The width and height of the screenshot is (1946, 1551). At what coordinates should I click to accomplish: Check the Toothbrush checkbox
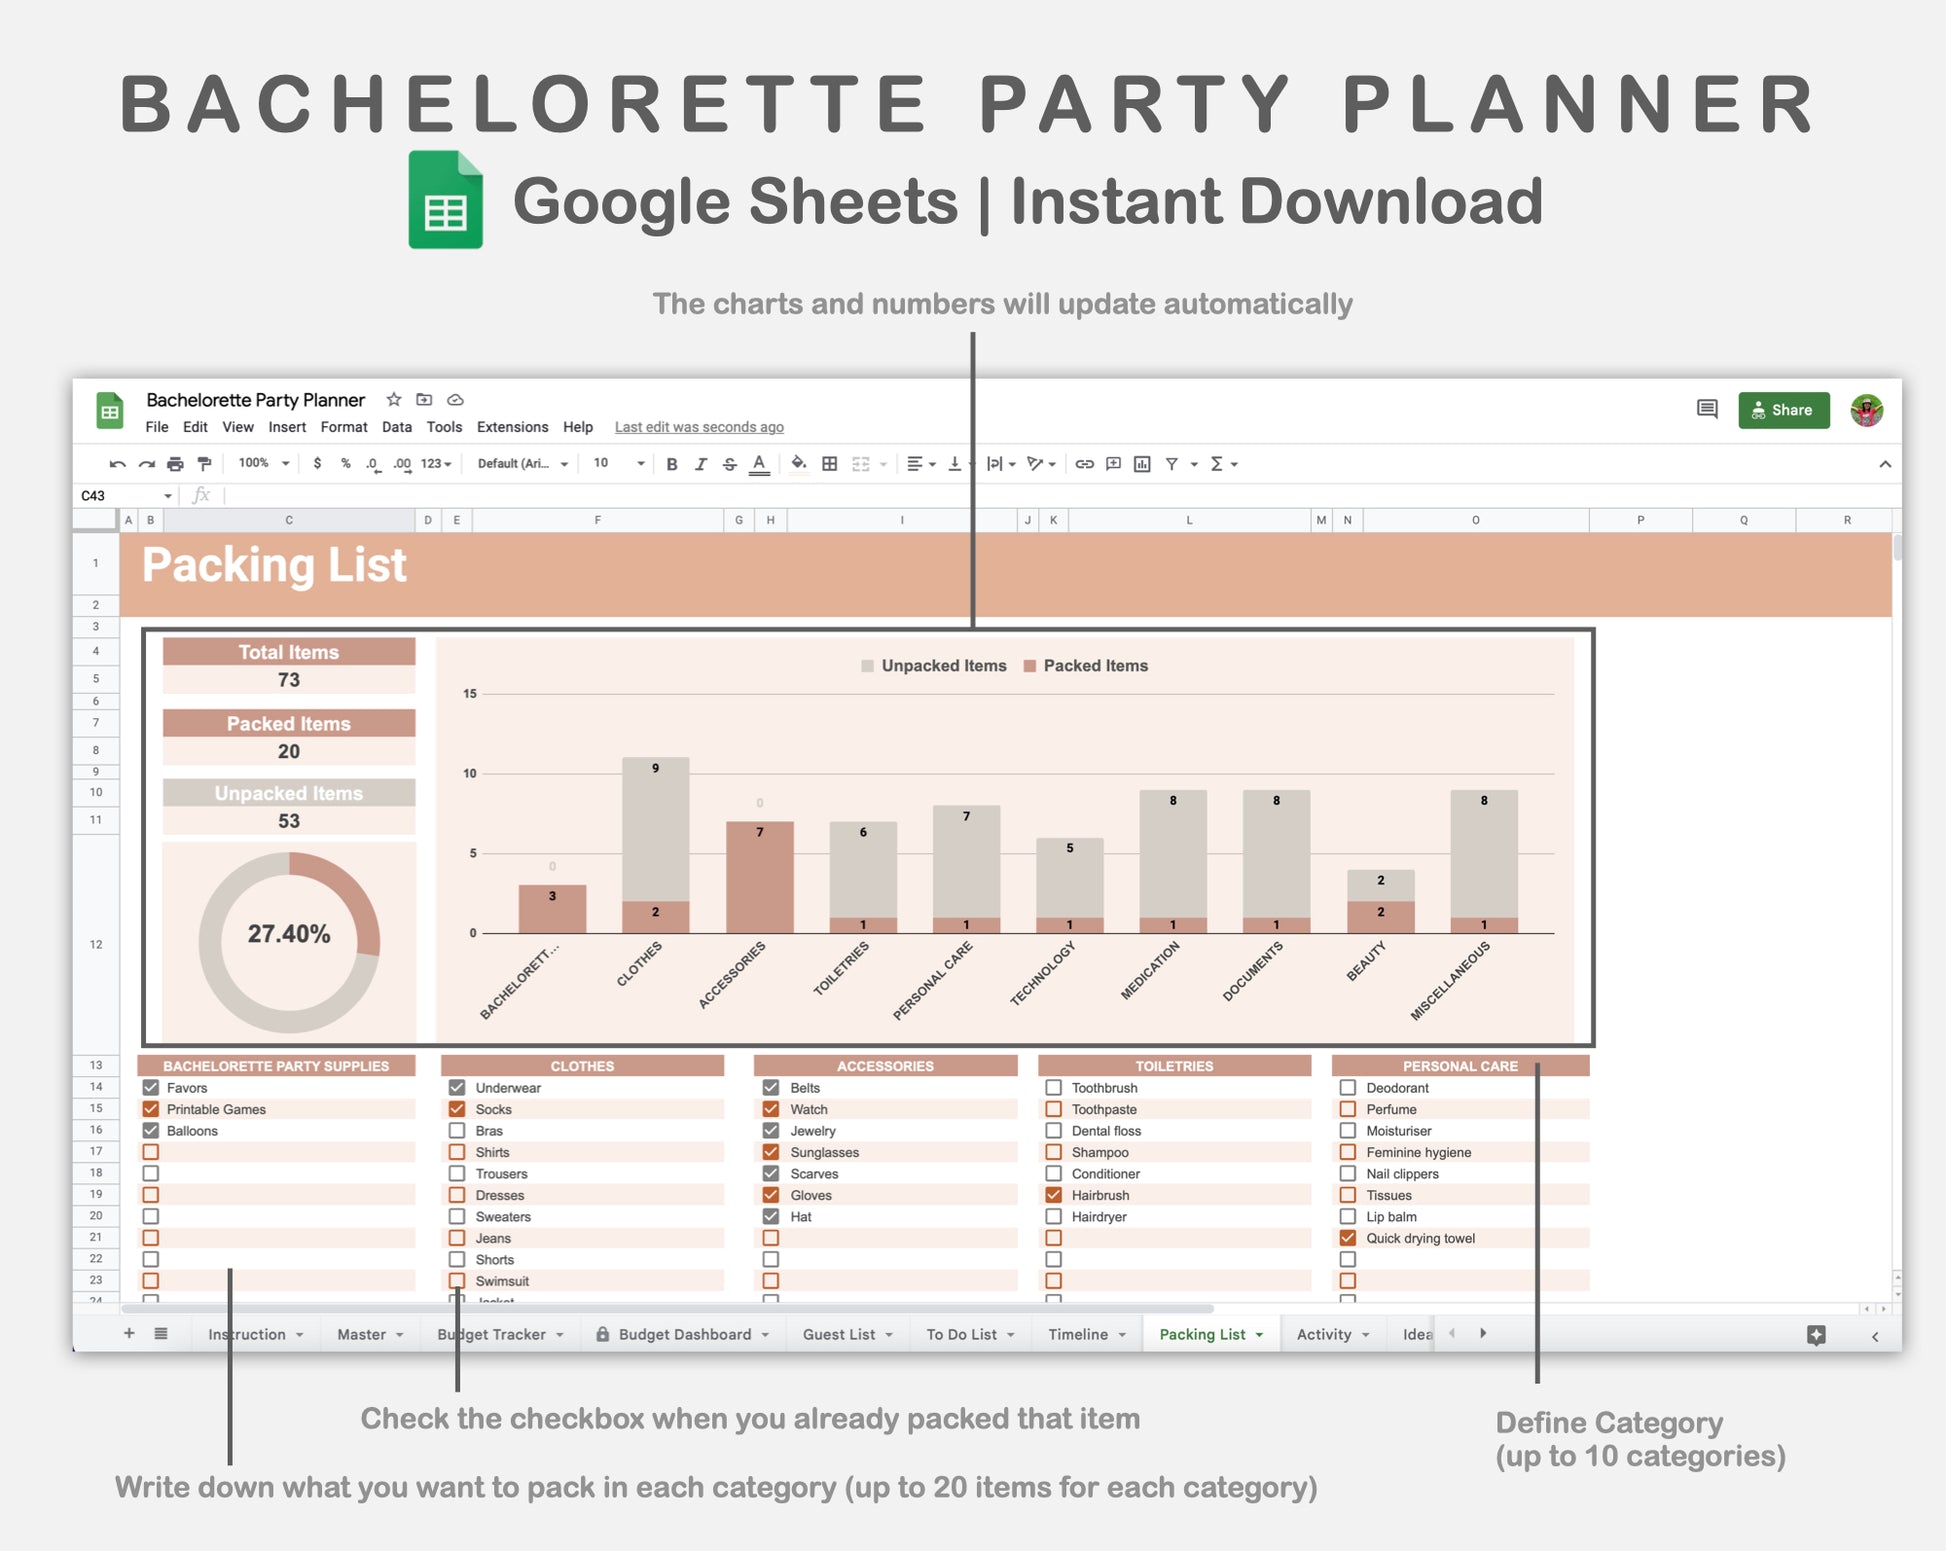pyautogui.click(x=1053, y=1087)
